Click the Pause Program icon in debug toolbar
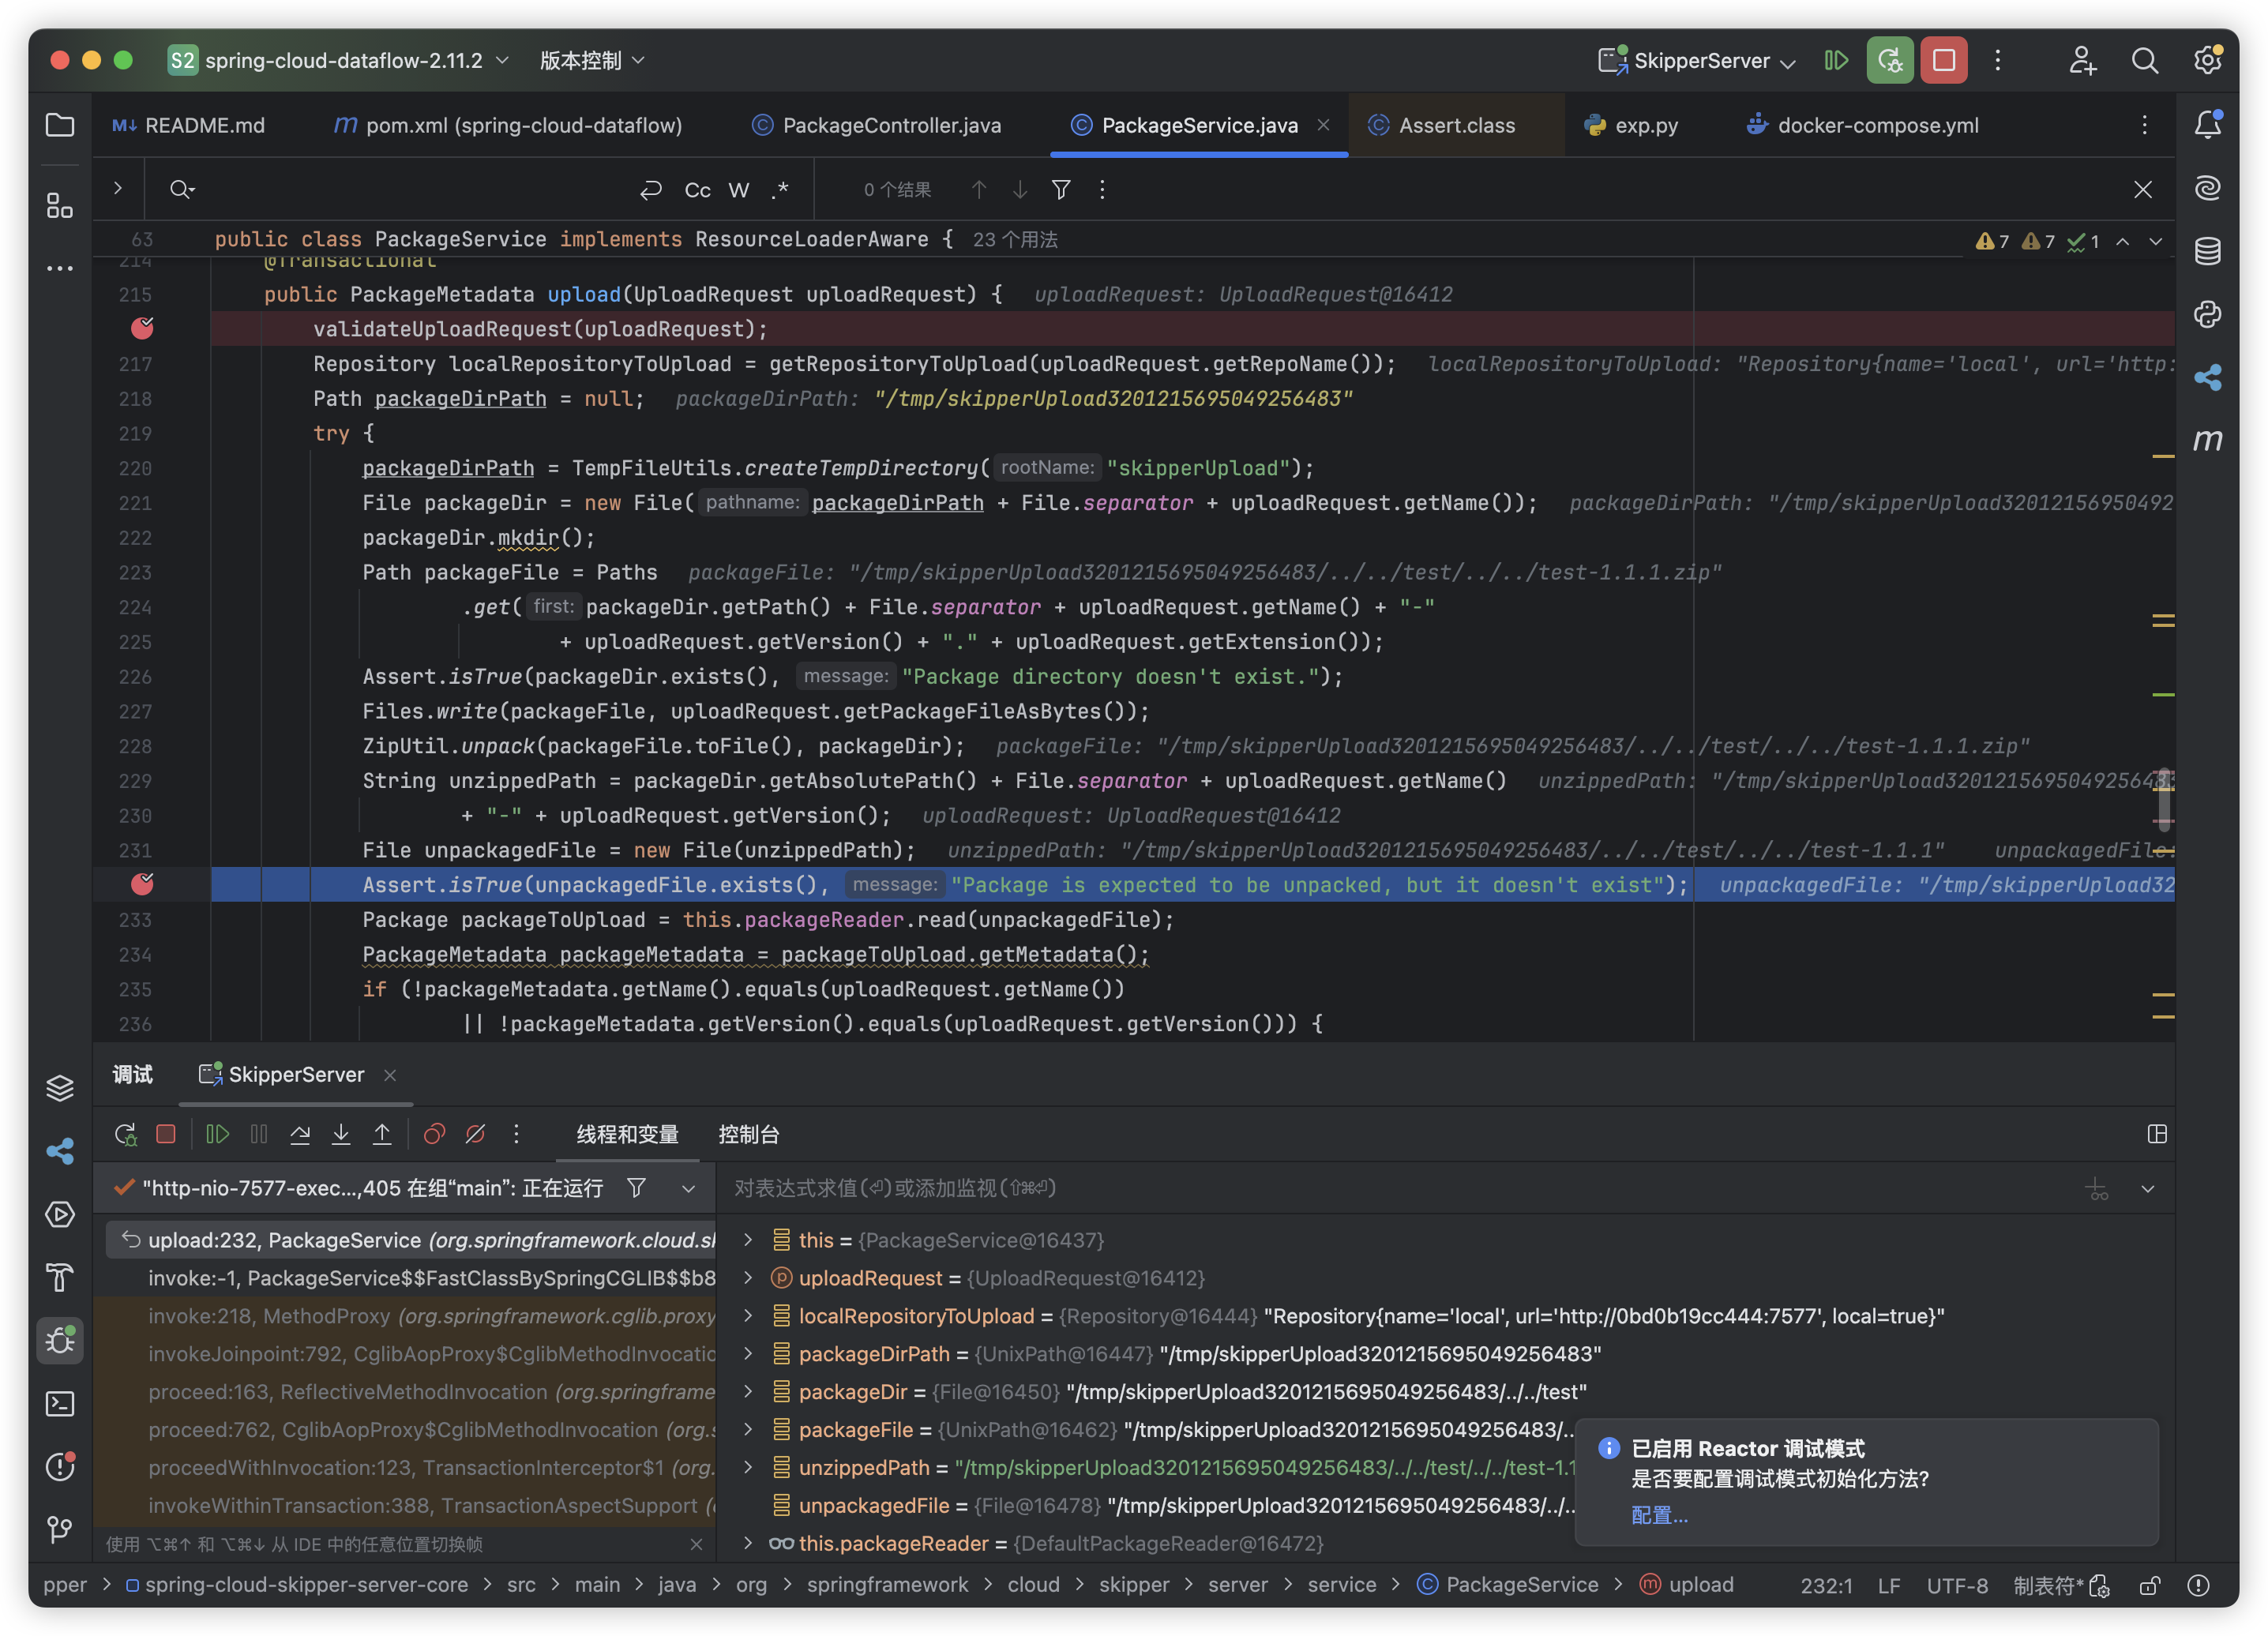This screenshot has height=1636, width=2268. click(259, 1134)
